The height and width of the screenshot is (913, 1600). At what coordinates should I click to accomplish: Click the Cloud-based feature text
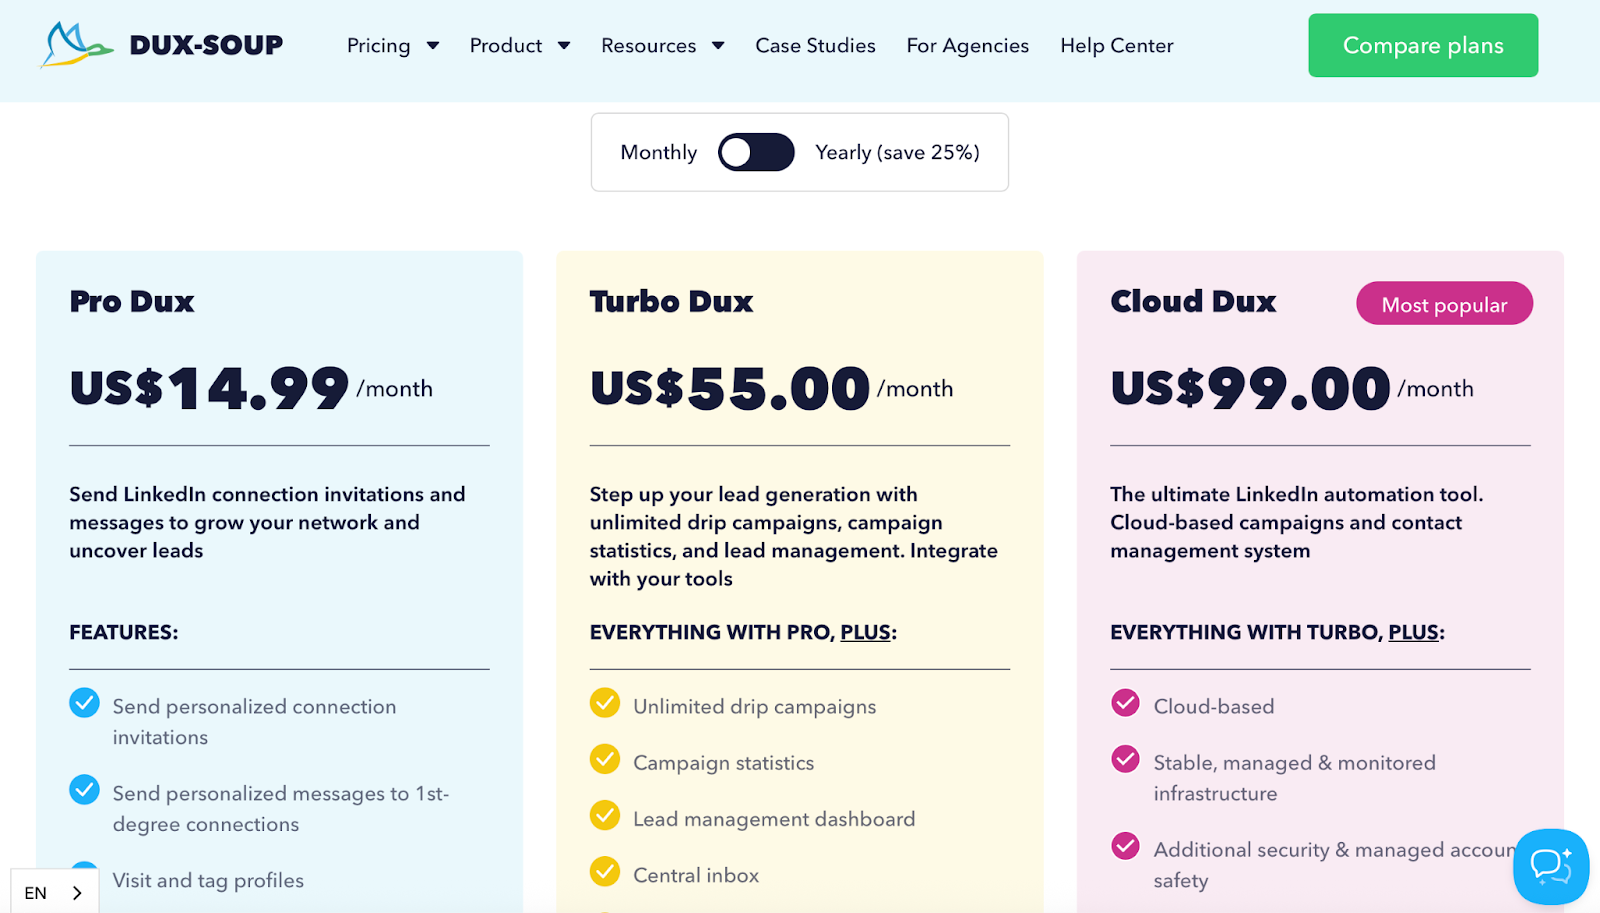[x=1214, y=706]
